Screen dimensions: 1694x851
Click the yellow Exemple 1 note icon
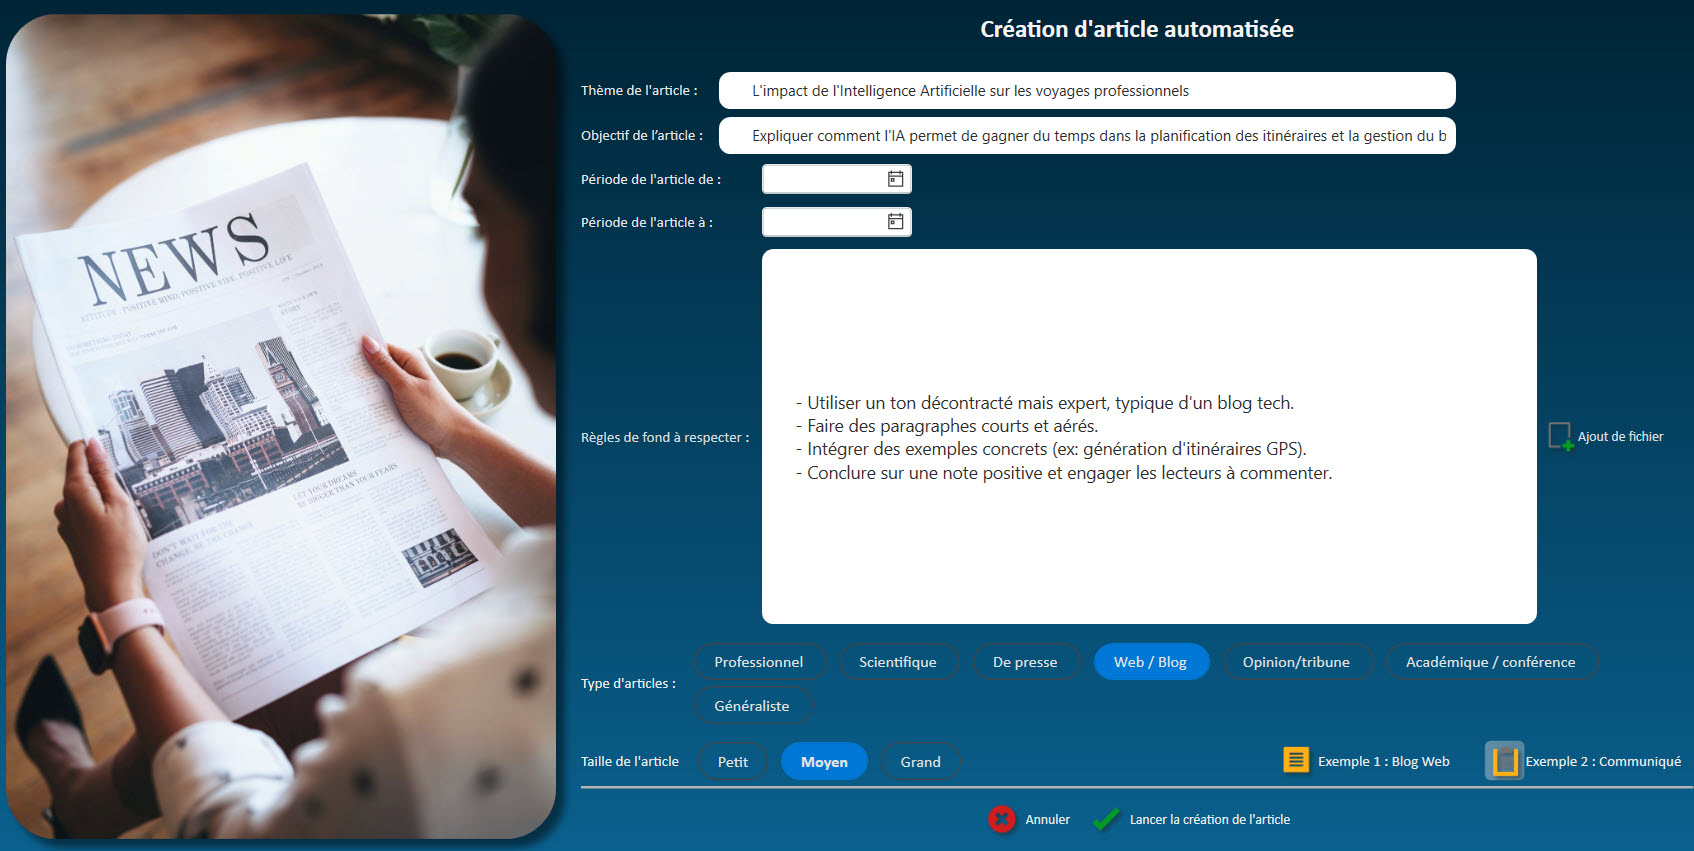[1296, 761]
